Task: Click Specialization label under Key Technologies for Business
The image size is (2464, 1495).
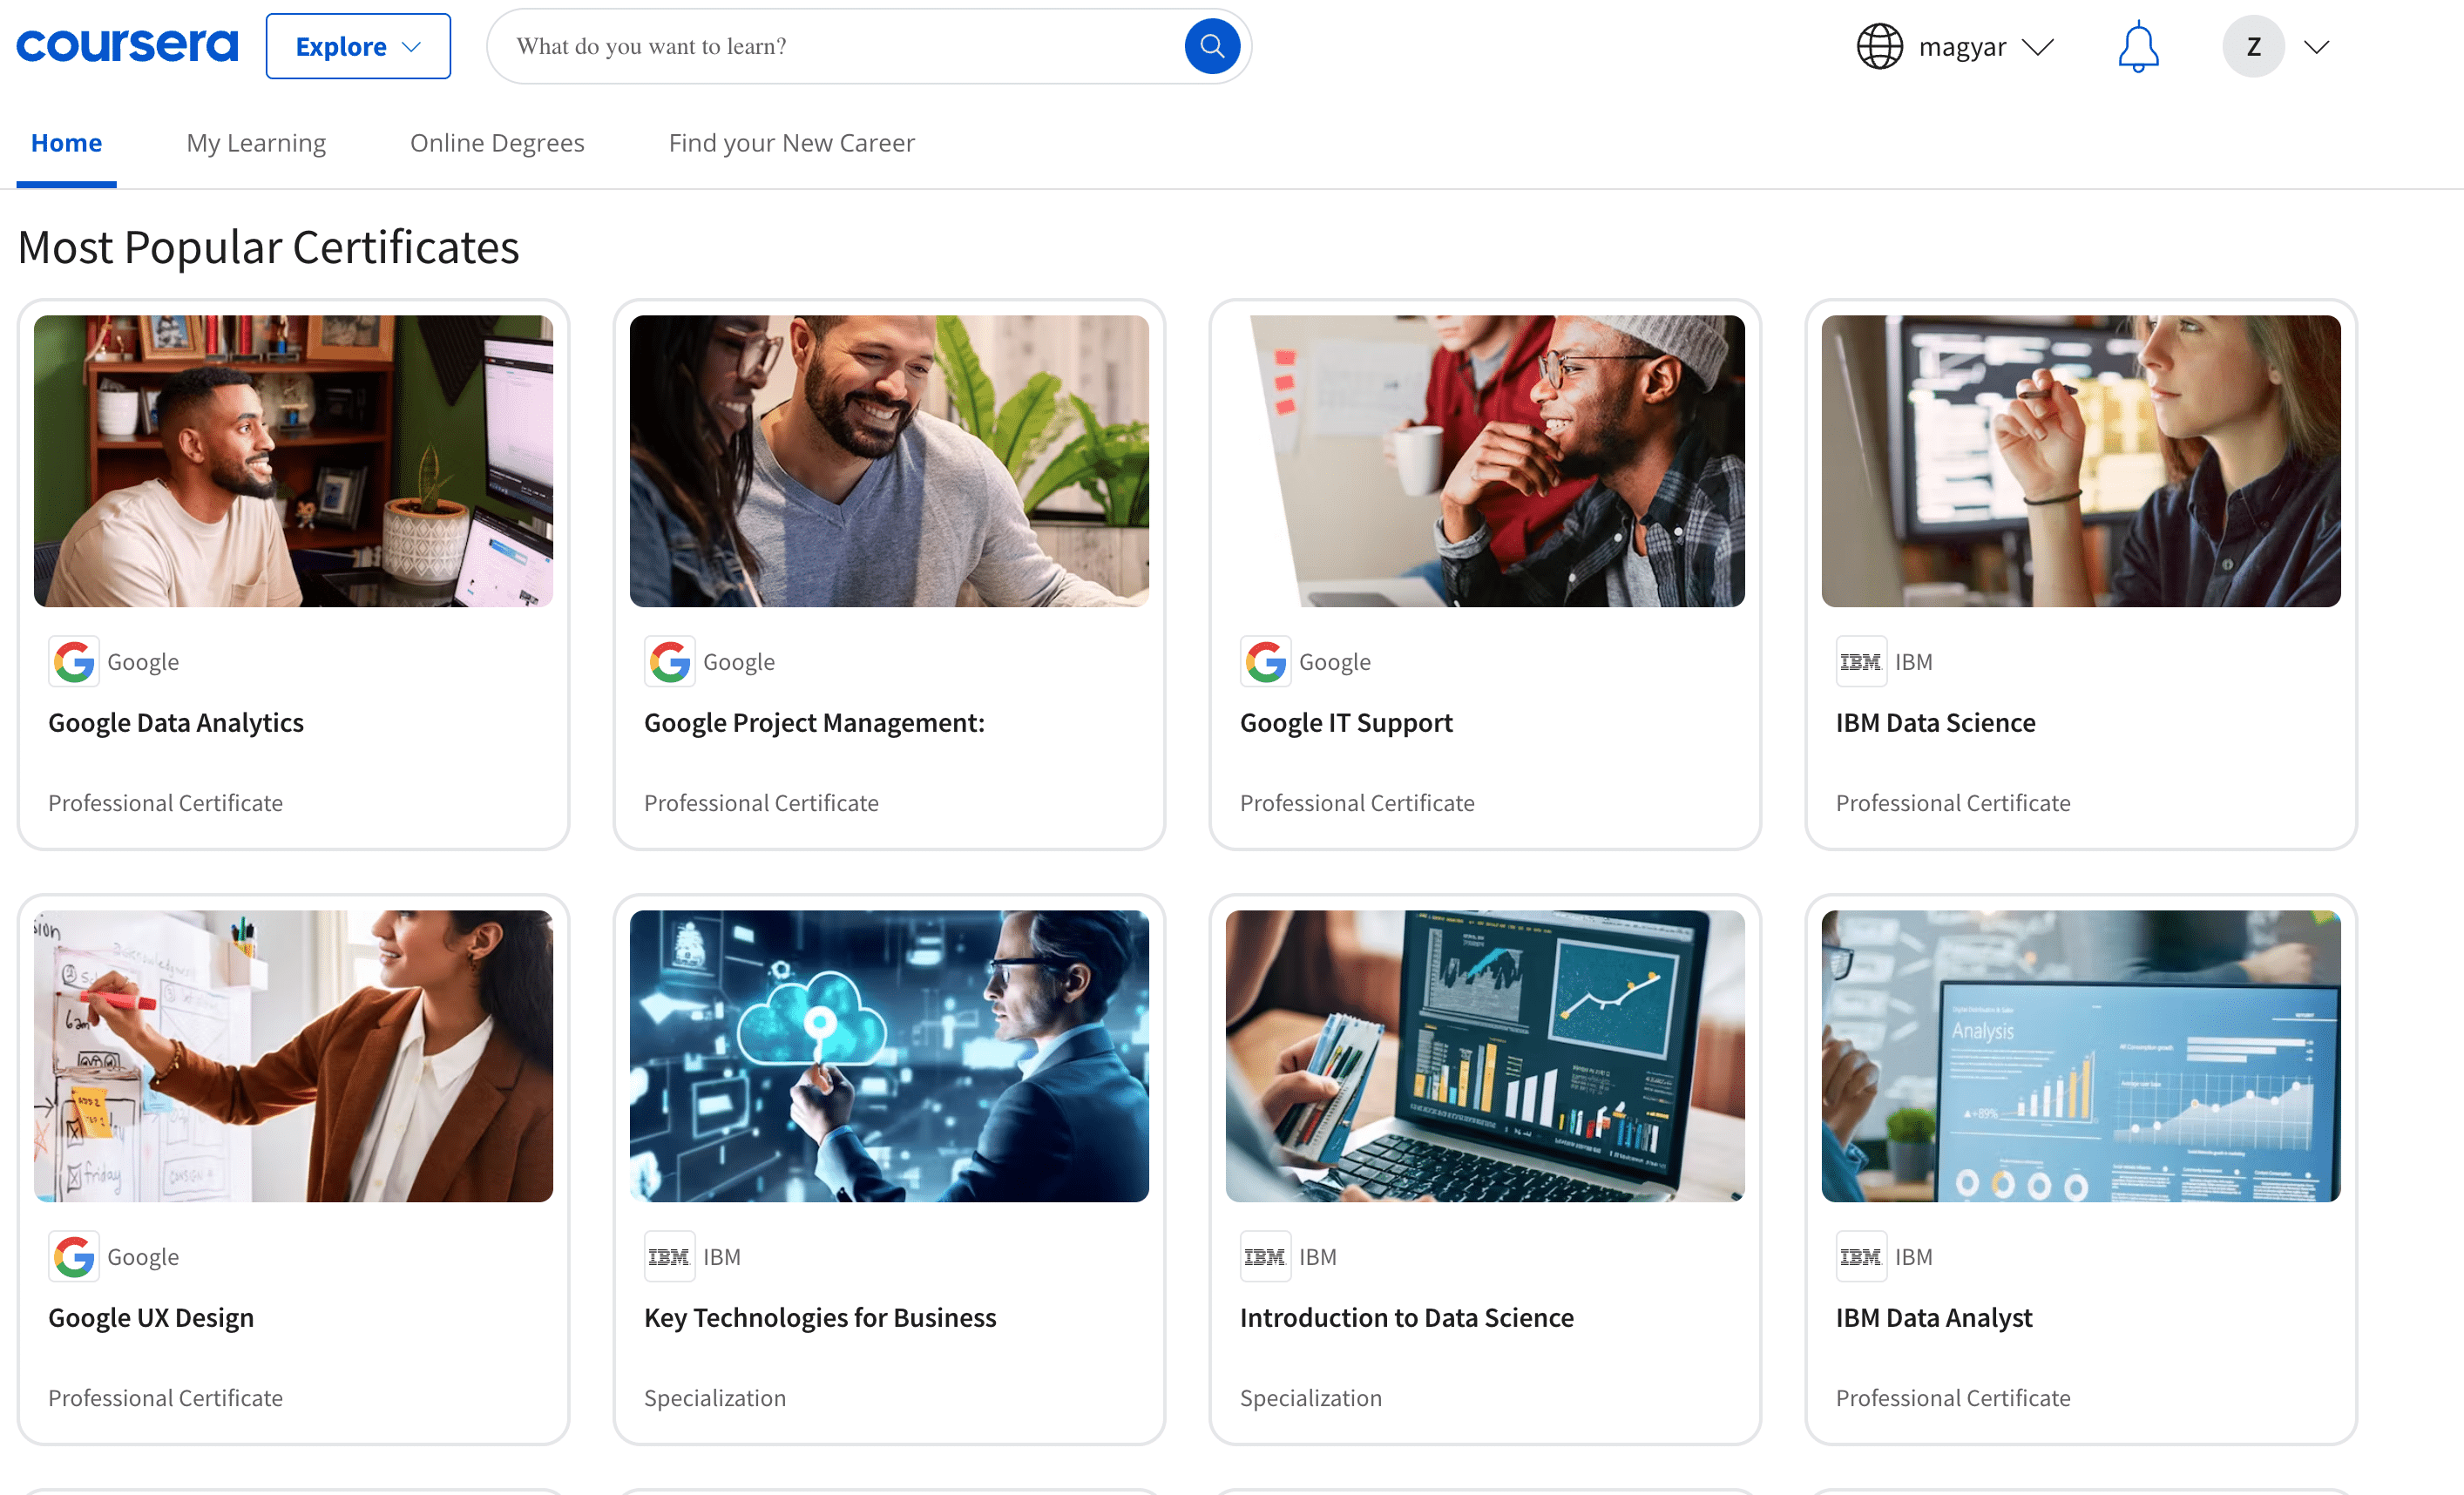Action: click(x=715, y=1398)
